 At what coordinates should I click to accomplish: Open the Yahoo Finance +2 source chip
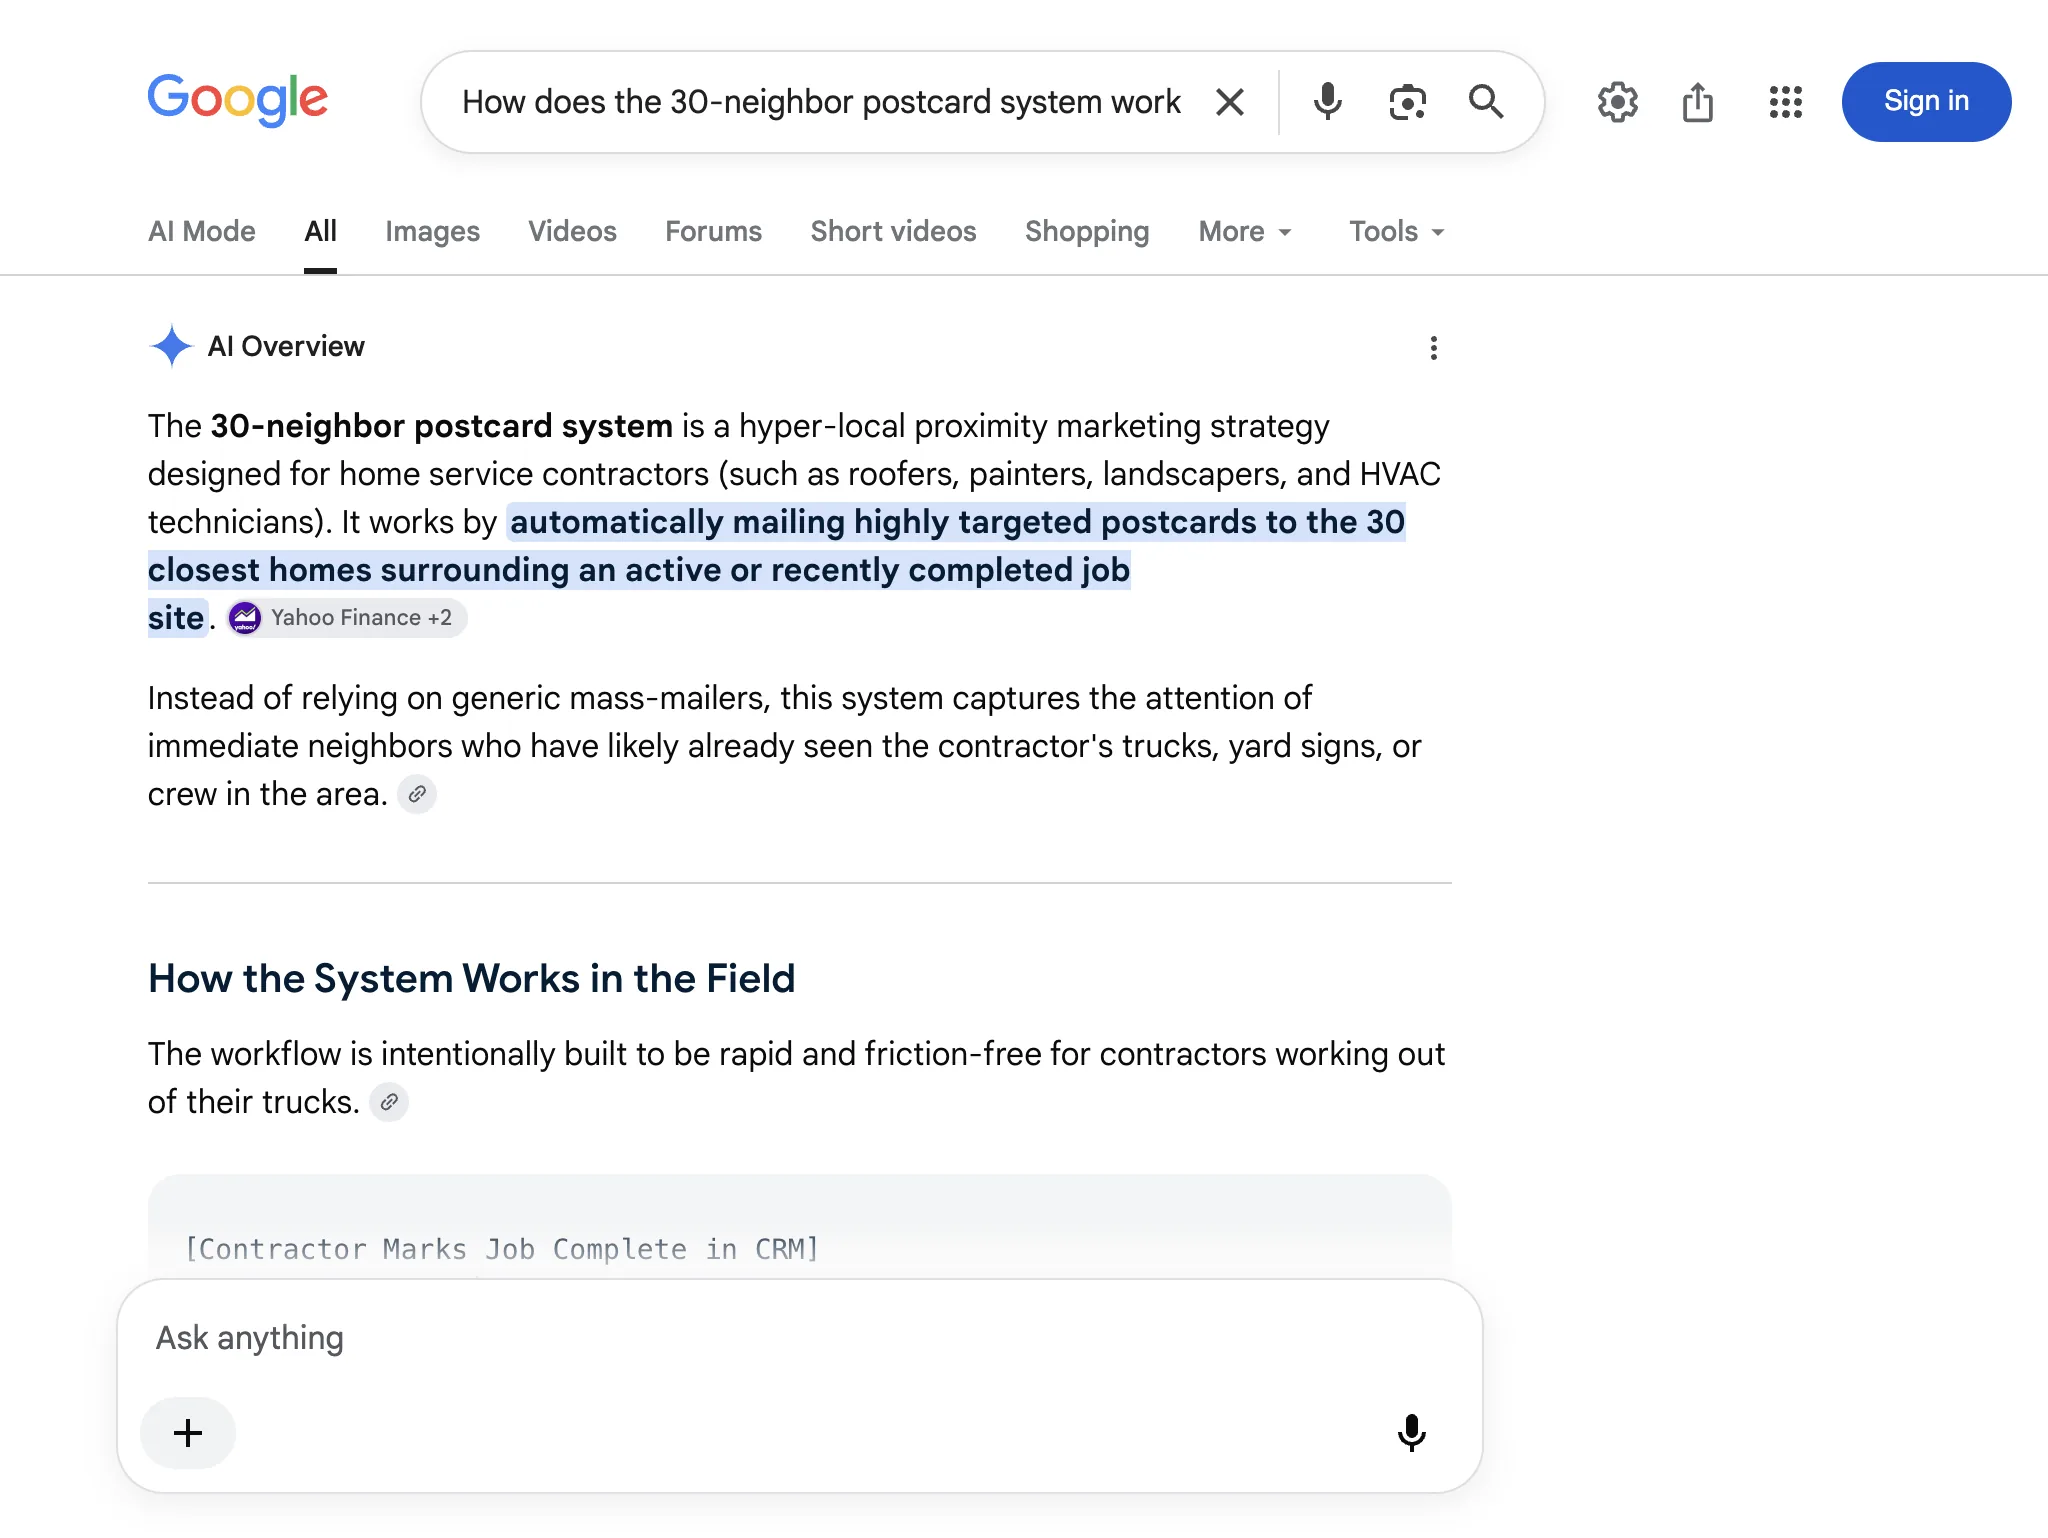tap(346, 618)
